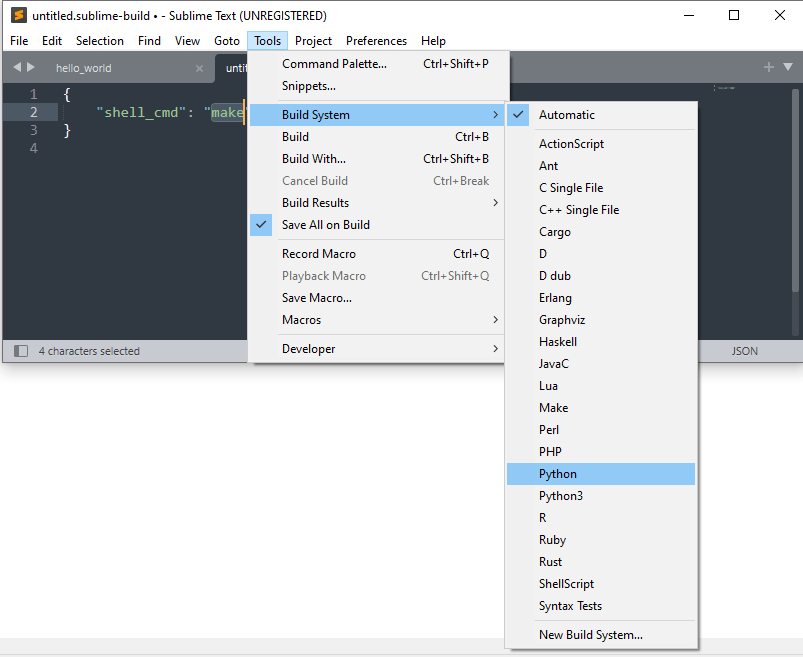Select Python3 build system

point(601,496)
